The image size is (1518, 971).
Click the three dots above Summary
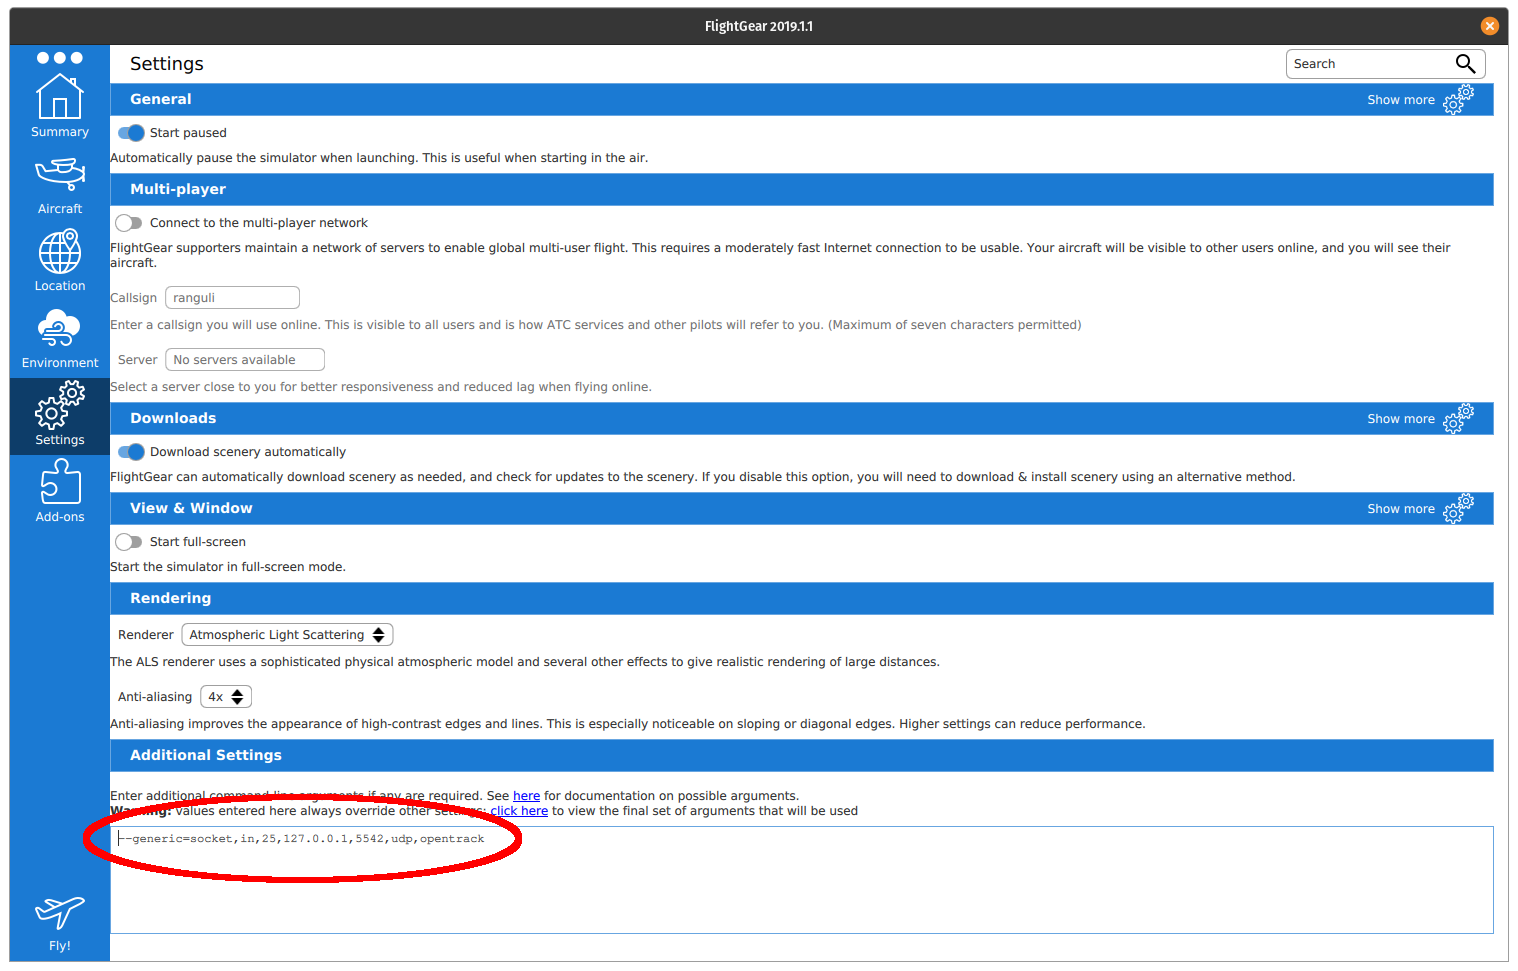(x=60, y=58)
